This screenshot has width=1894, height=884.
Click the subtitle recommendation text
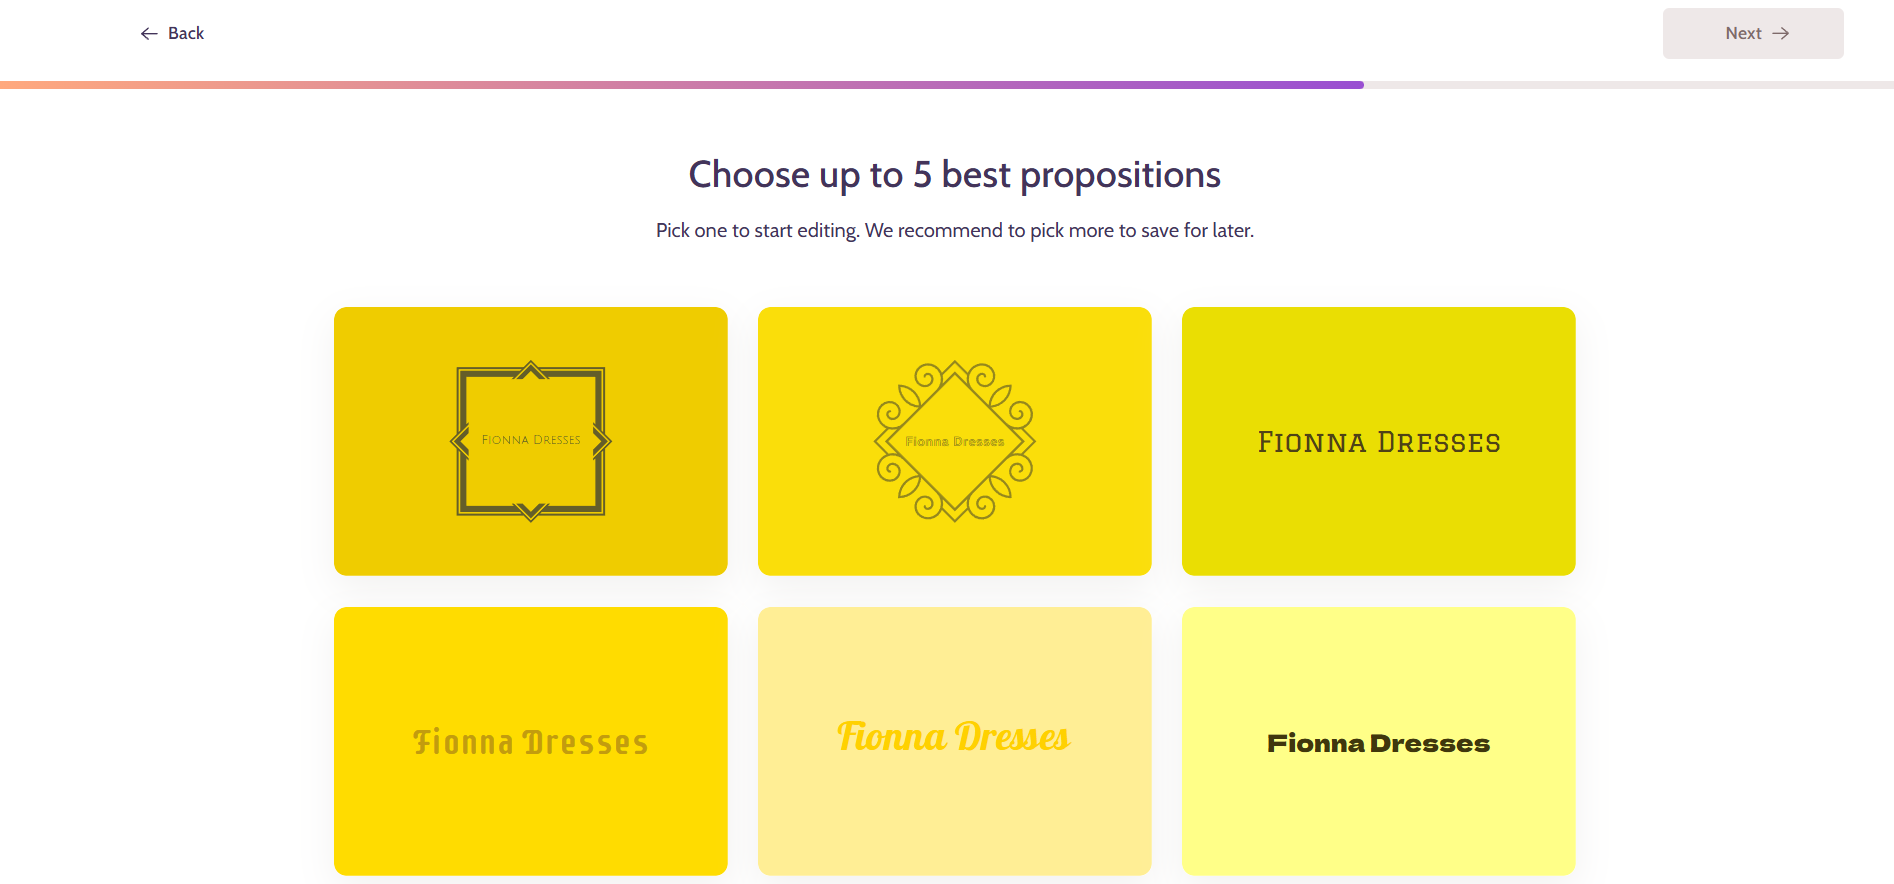953,230
